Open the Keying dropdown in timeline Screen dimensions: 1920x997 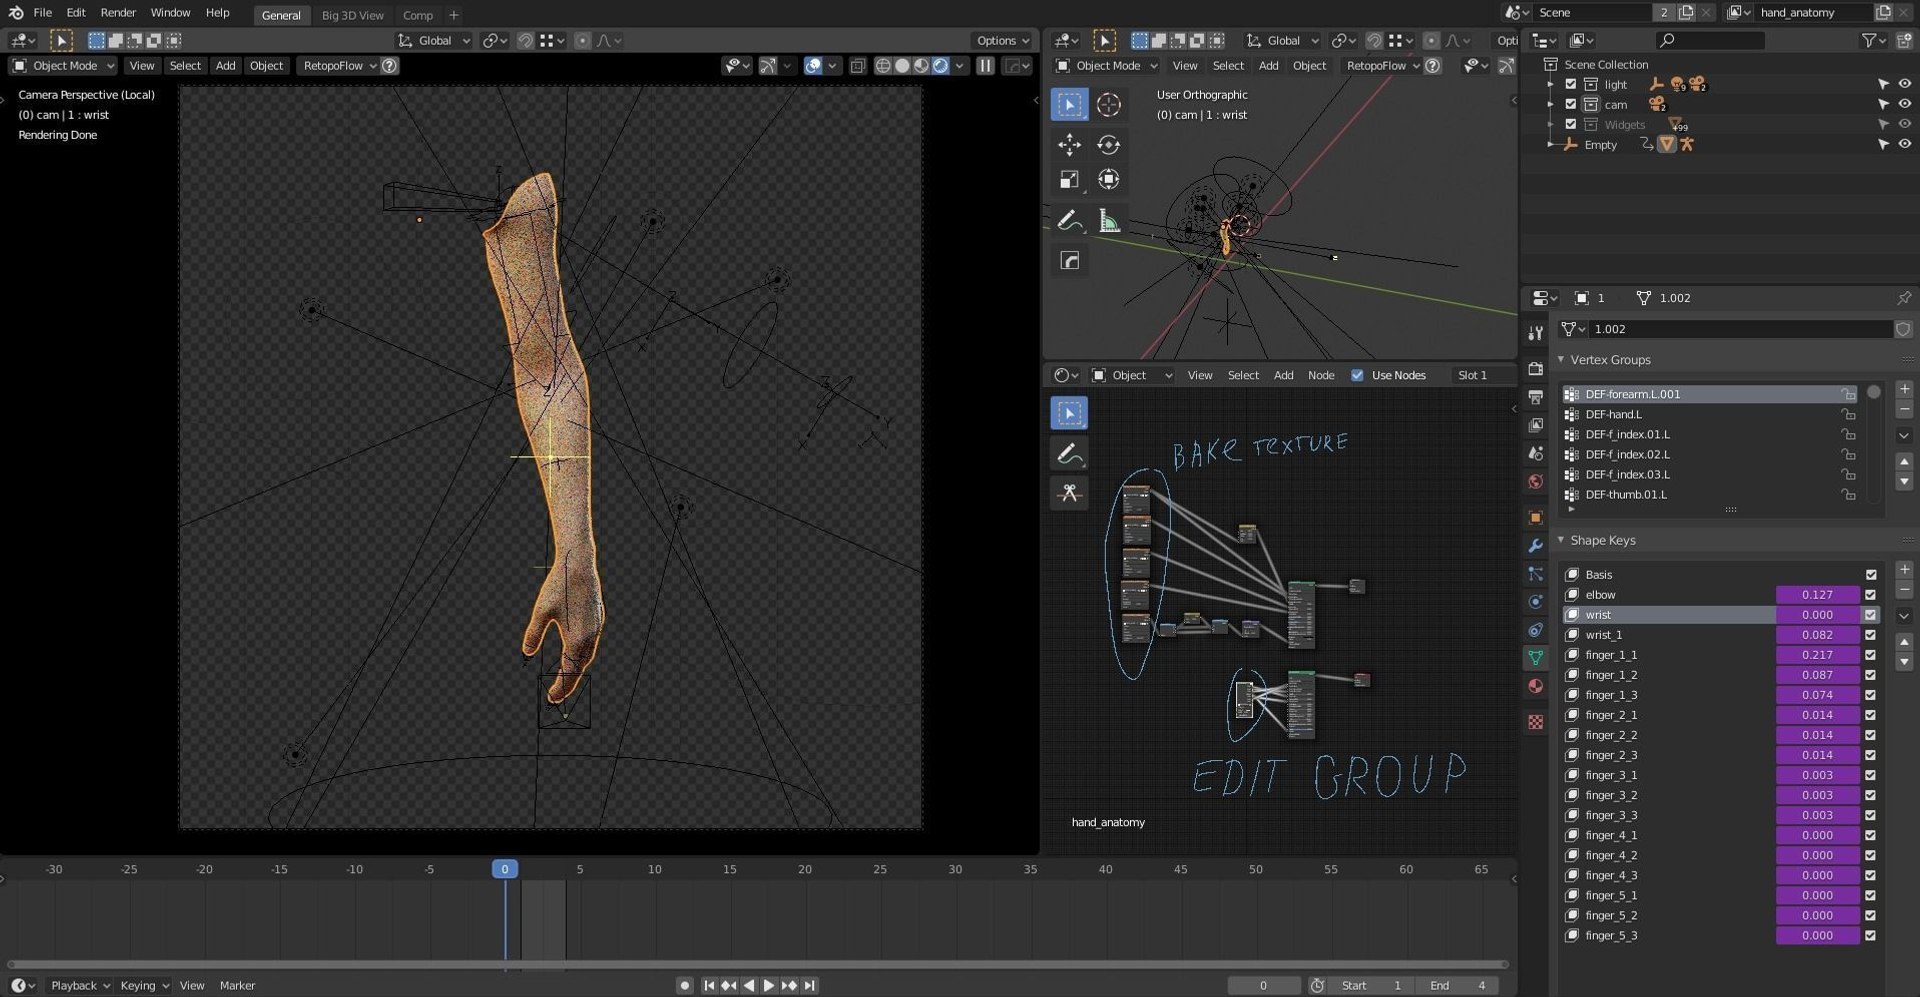click(144, 985)
